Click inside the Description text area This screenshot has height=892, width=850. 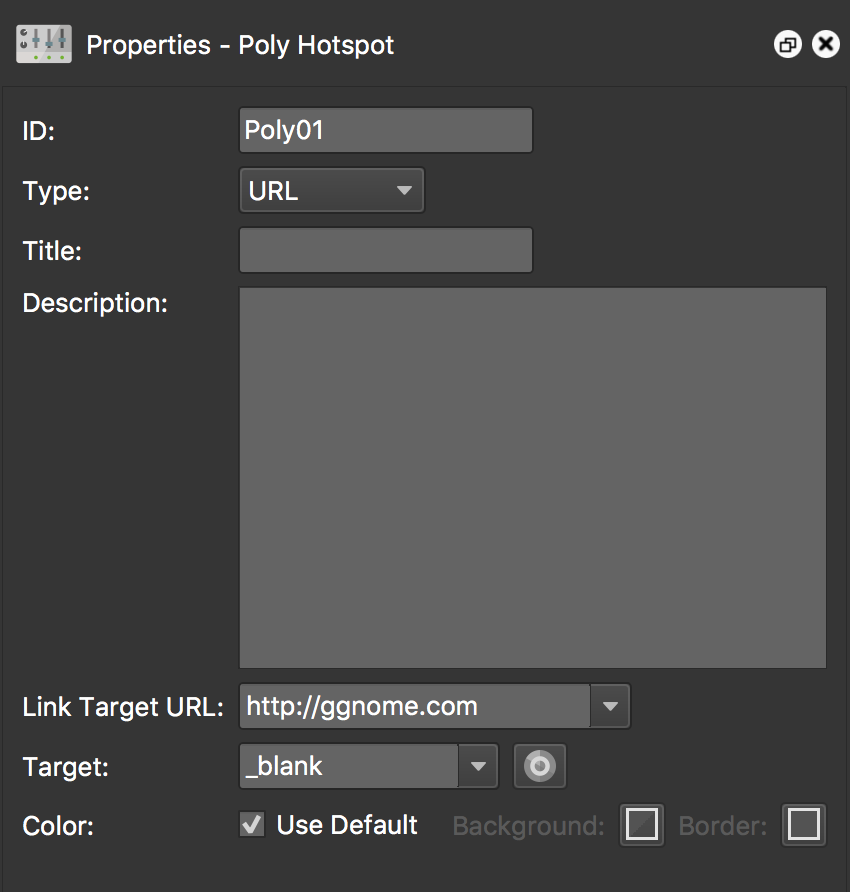[x=533, y=478]
